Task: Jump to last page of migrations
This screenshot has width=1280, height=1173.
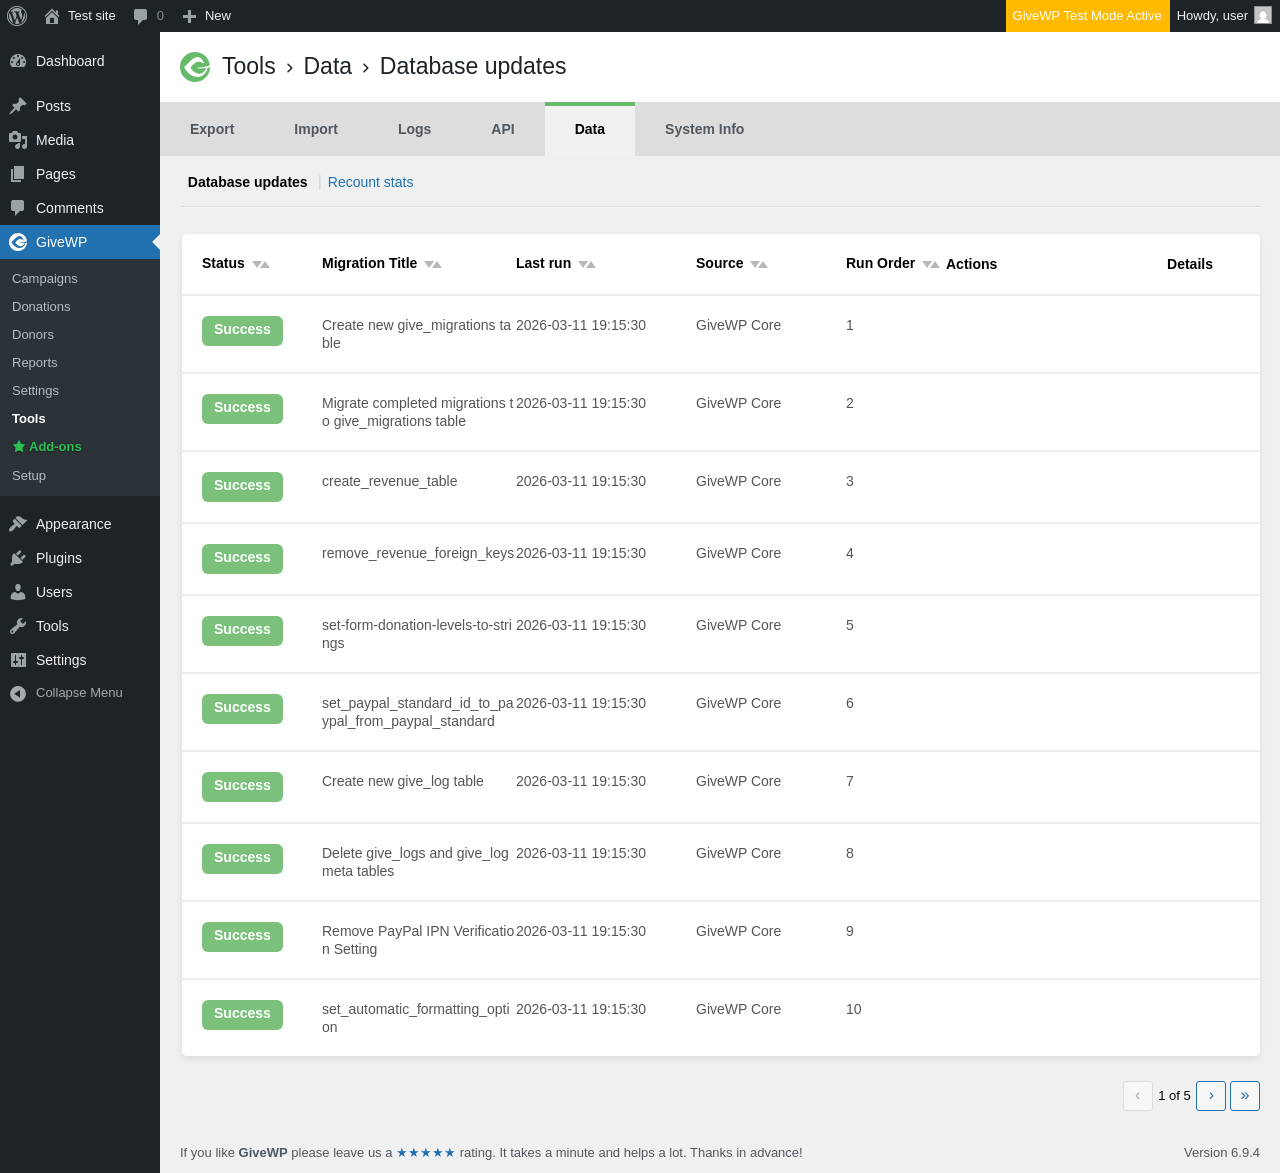Action: 1244,1096
